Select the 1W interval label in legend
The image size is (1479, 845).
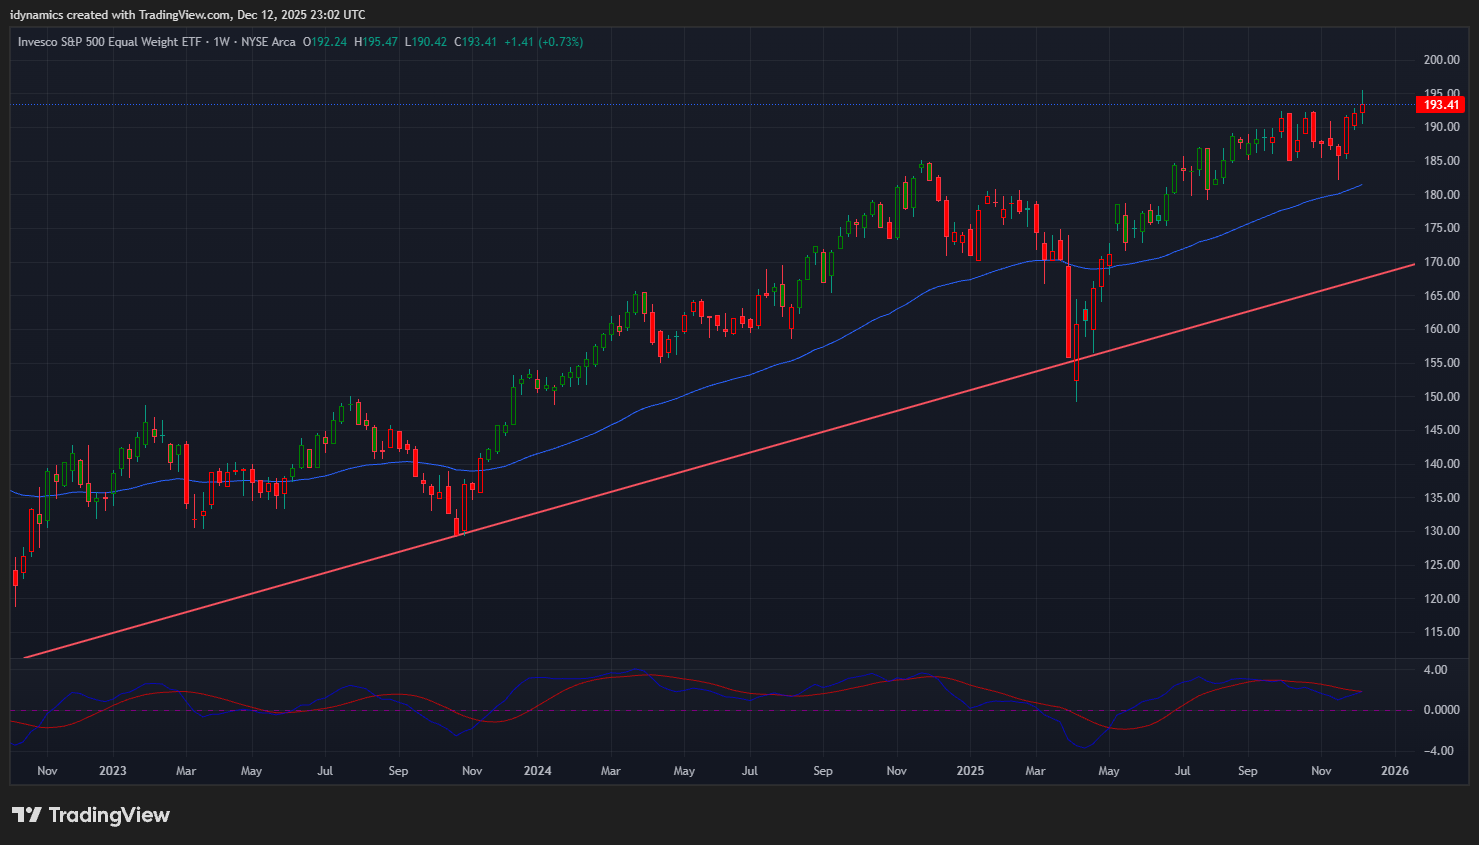point(221,42)
